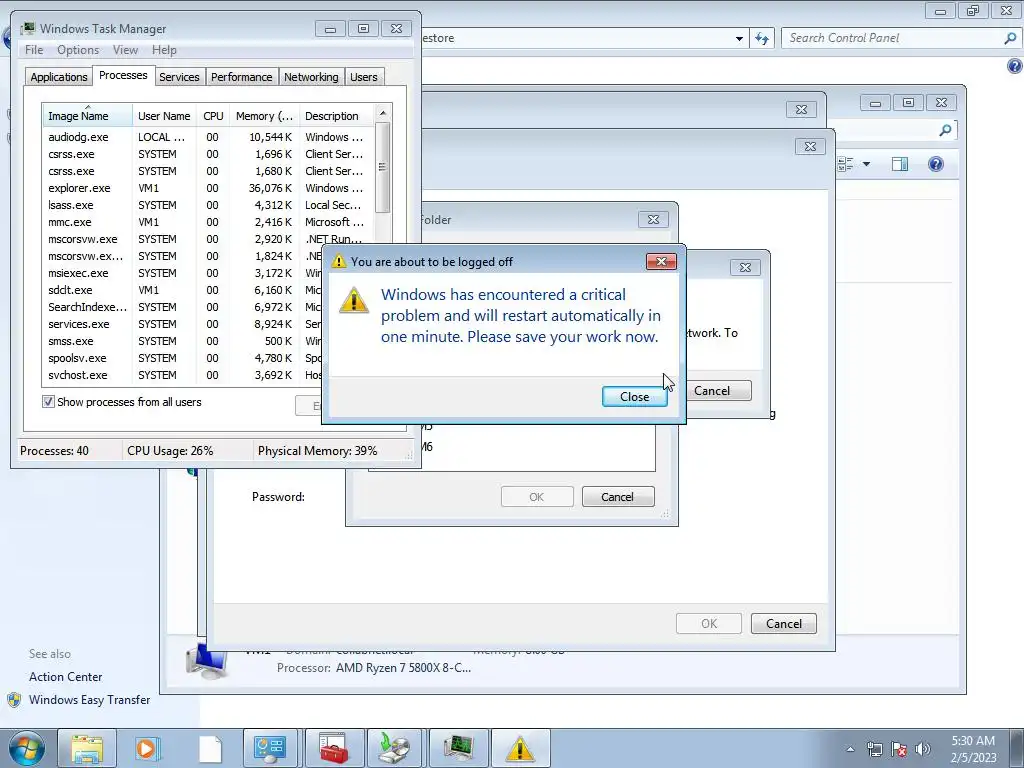Select the sdclt.exe process row
Viewport: 1024px width, 768px height.
tap(183, 290)
